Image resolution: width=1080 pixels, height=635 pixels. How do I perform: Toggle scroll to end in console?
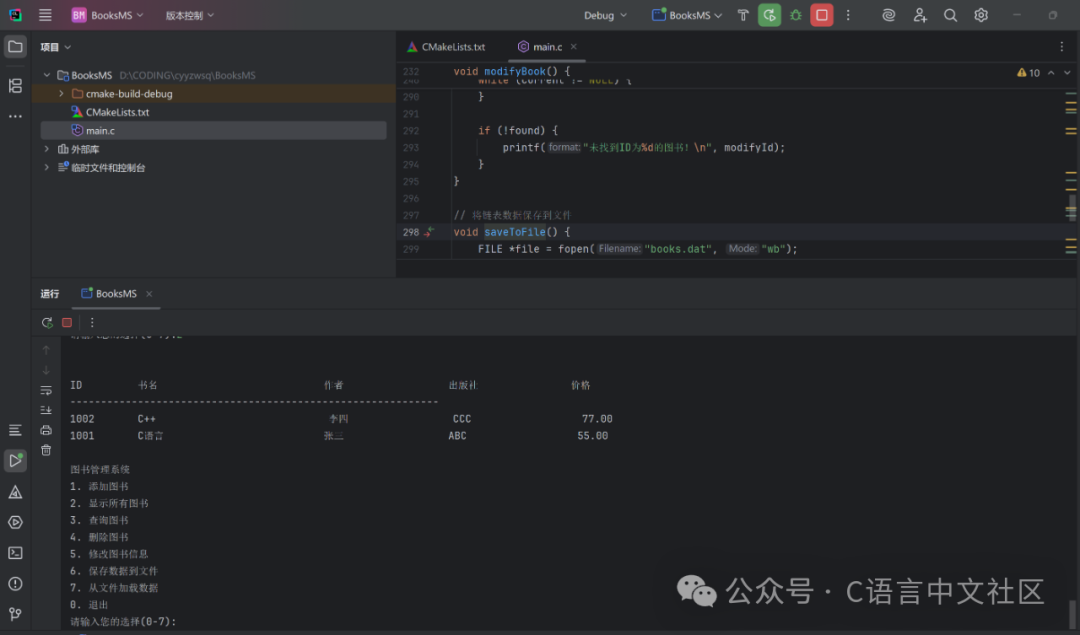pyautogui.click(x=46, y=410)
